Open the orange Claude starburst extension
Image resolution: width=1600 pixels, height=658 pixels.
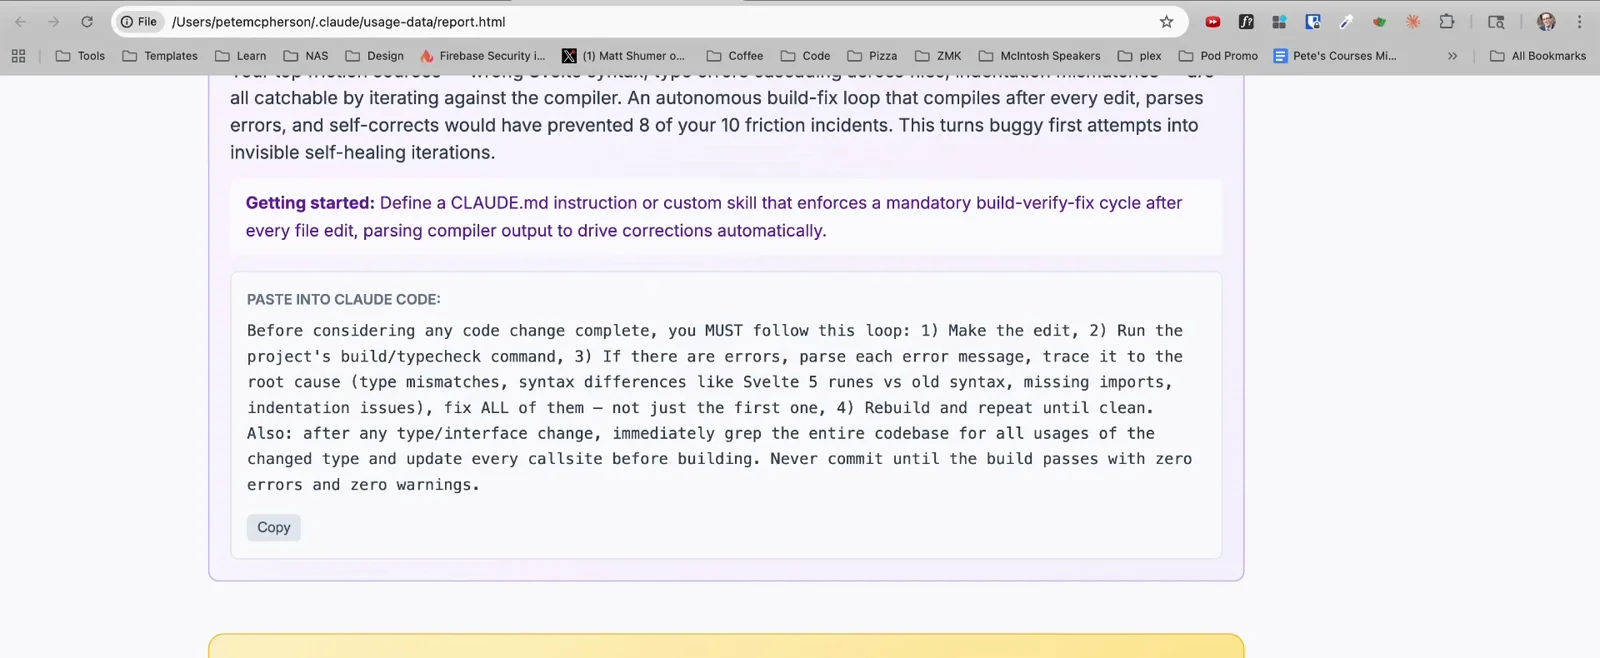pos(1413,22)
